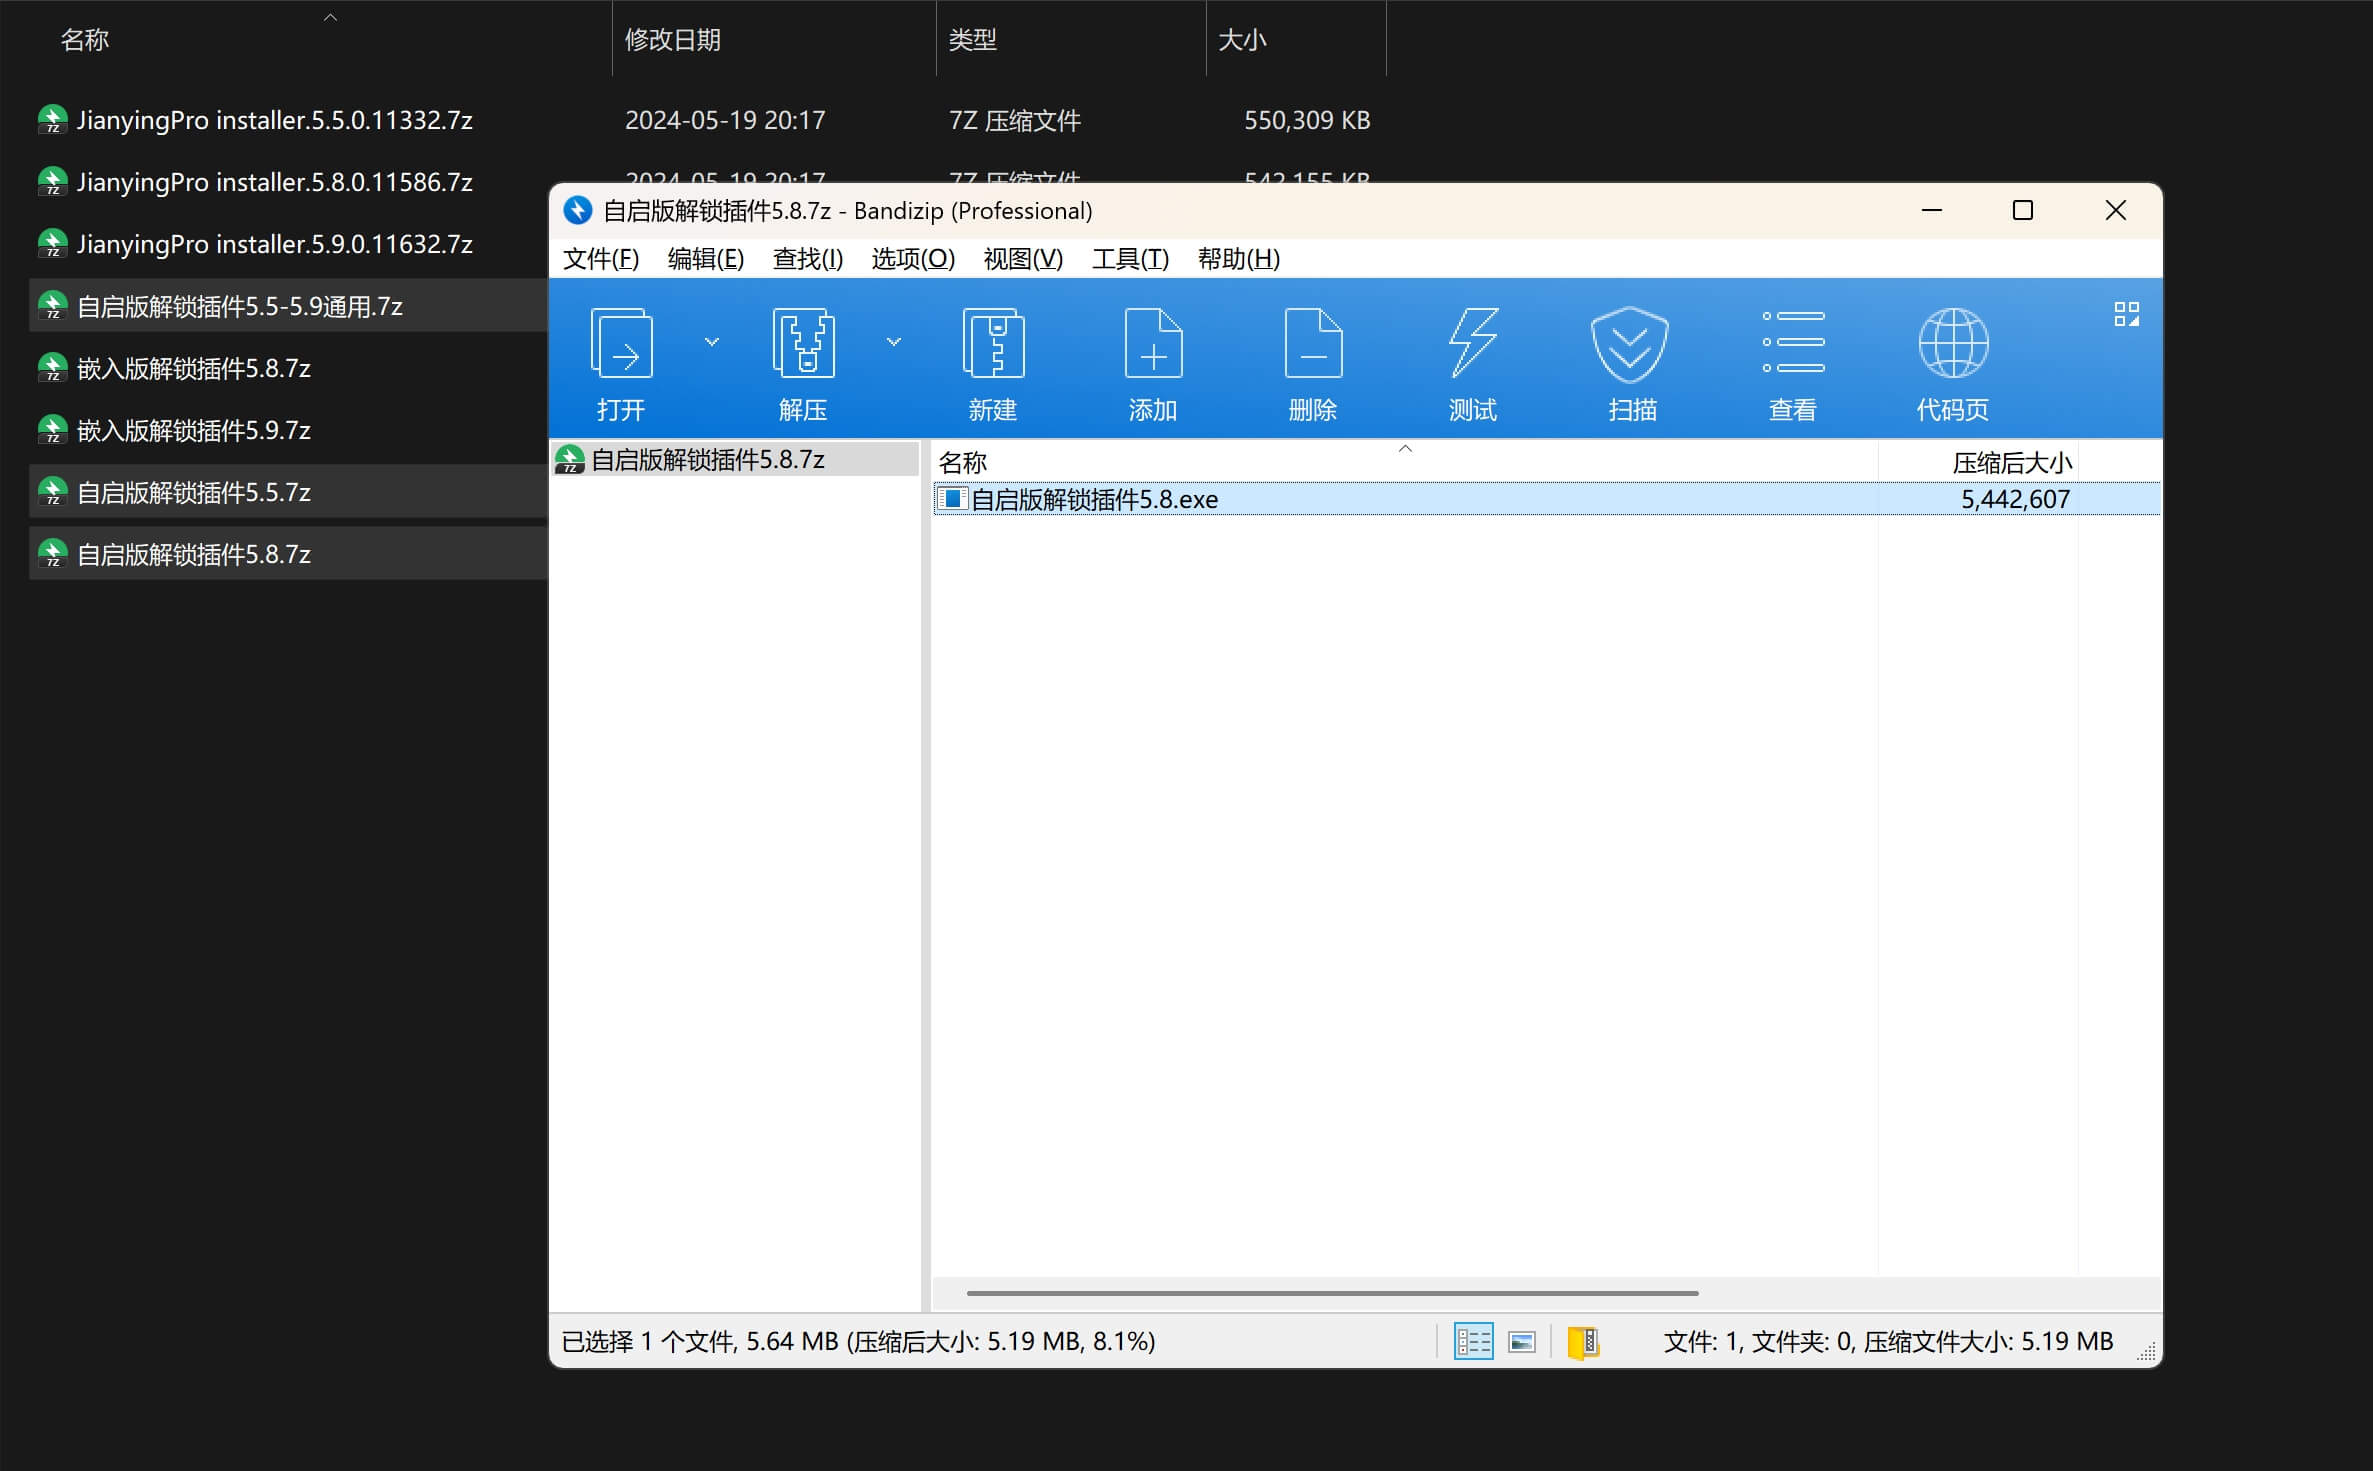Screen dimensions: 2373x1471
Task: Click size 550,309 KB in Explorer
Action: 1307,120
